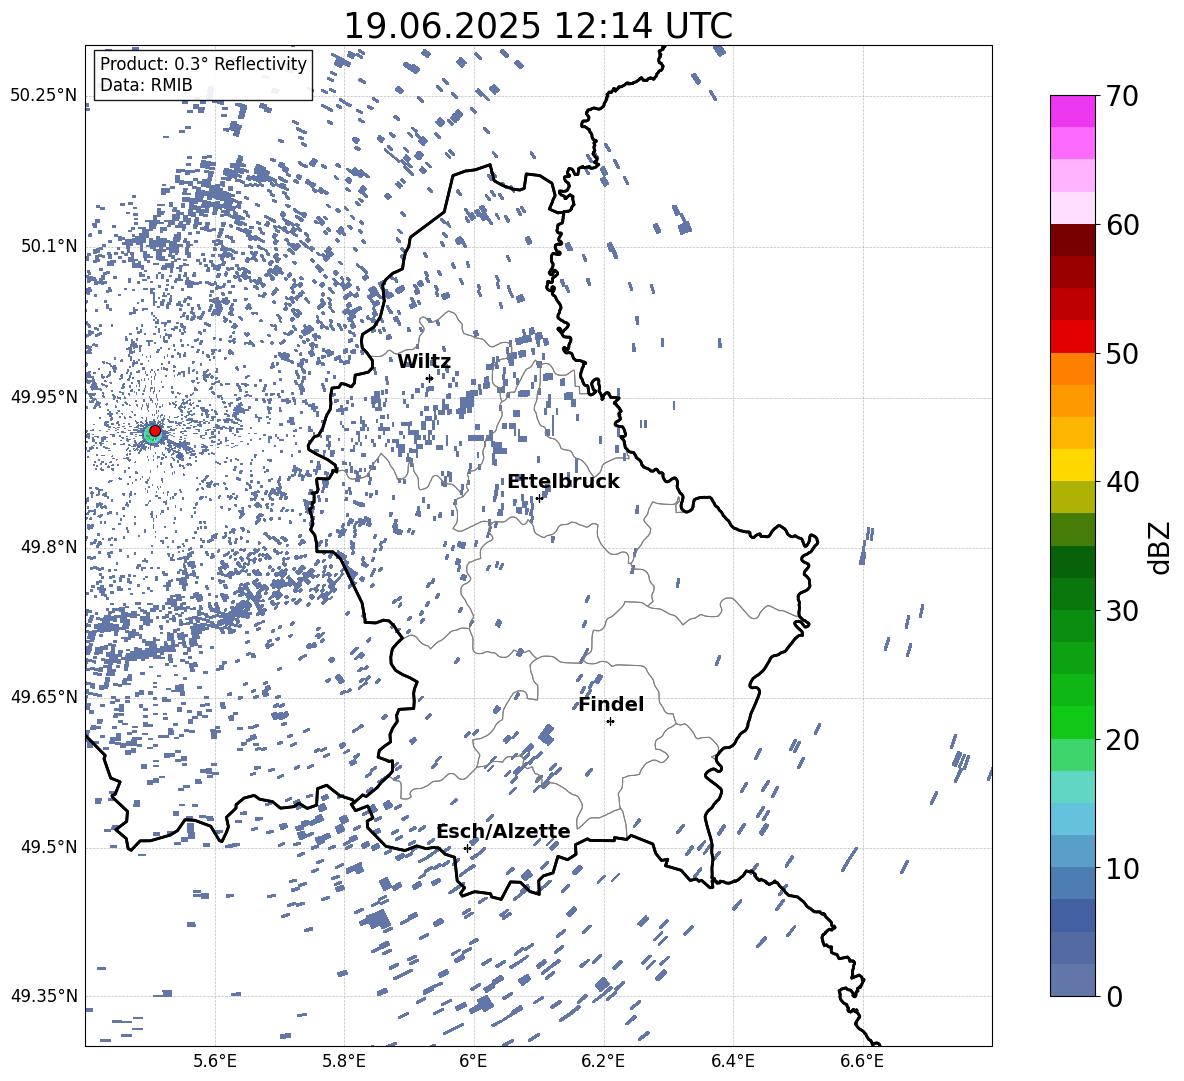Screen dimensions: 1184x1081
Task: Click the 5.6°E longitude label
Action: point(215,1061)
